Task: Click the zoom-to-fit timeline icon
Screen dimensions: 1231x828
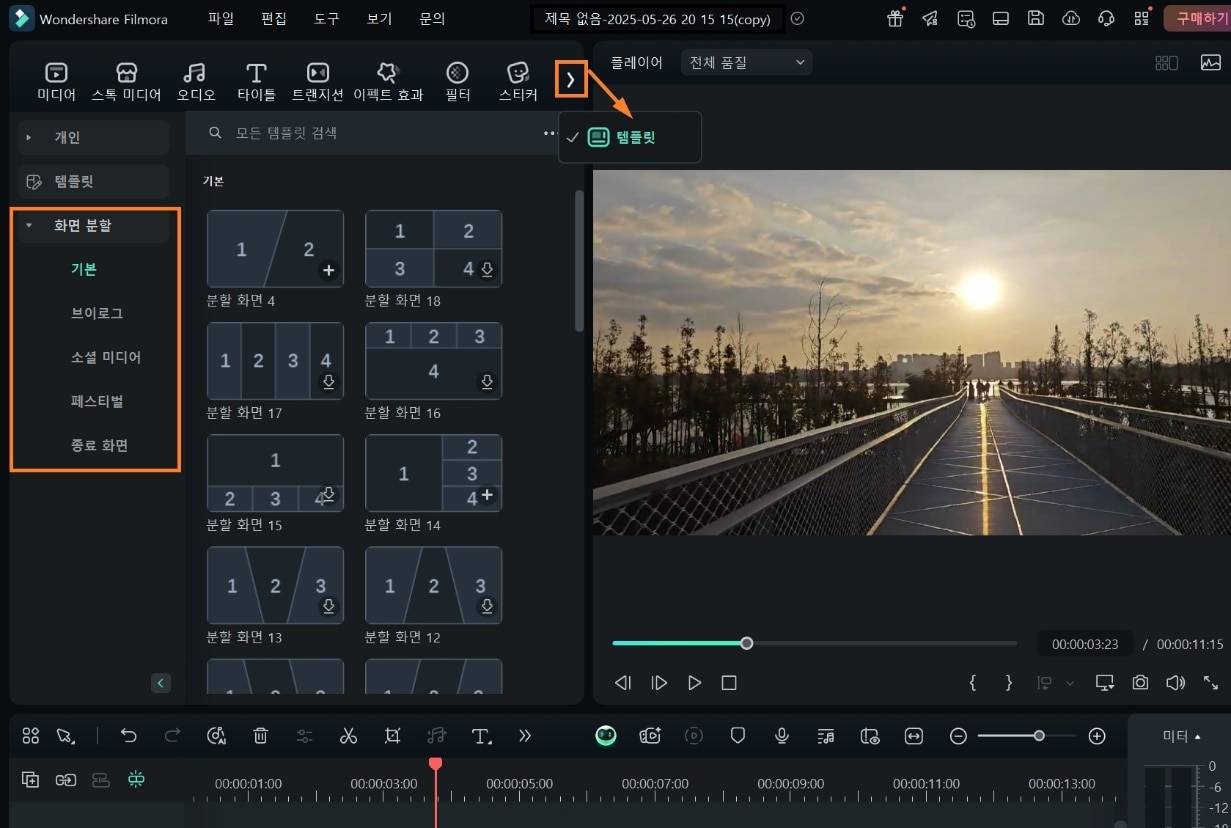Action: click(913, 736)
